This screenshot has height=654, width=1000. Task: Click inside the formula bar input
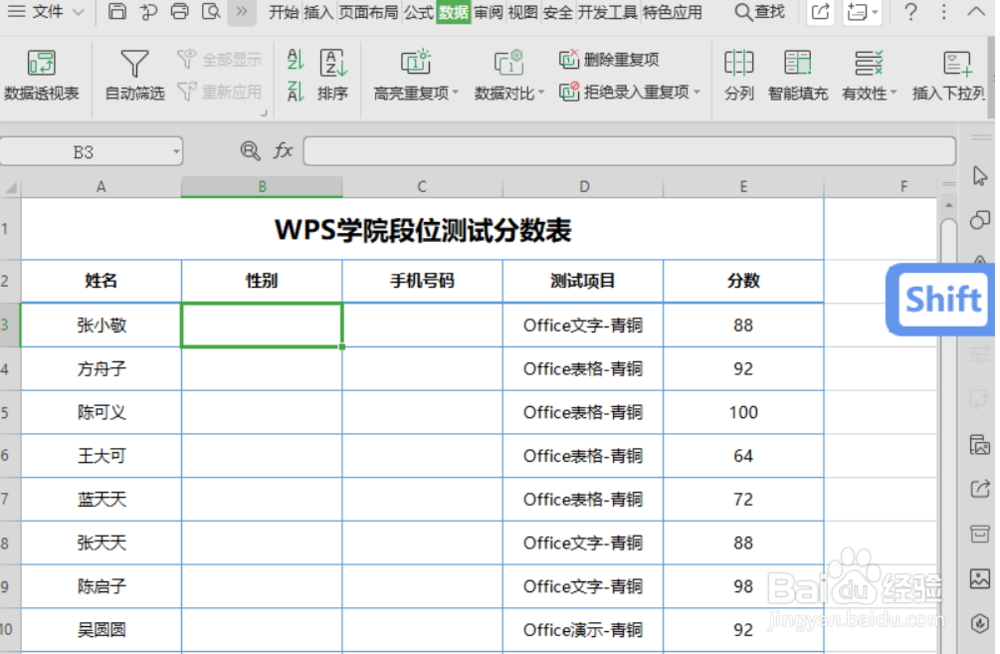click(629, 151)
